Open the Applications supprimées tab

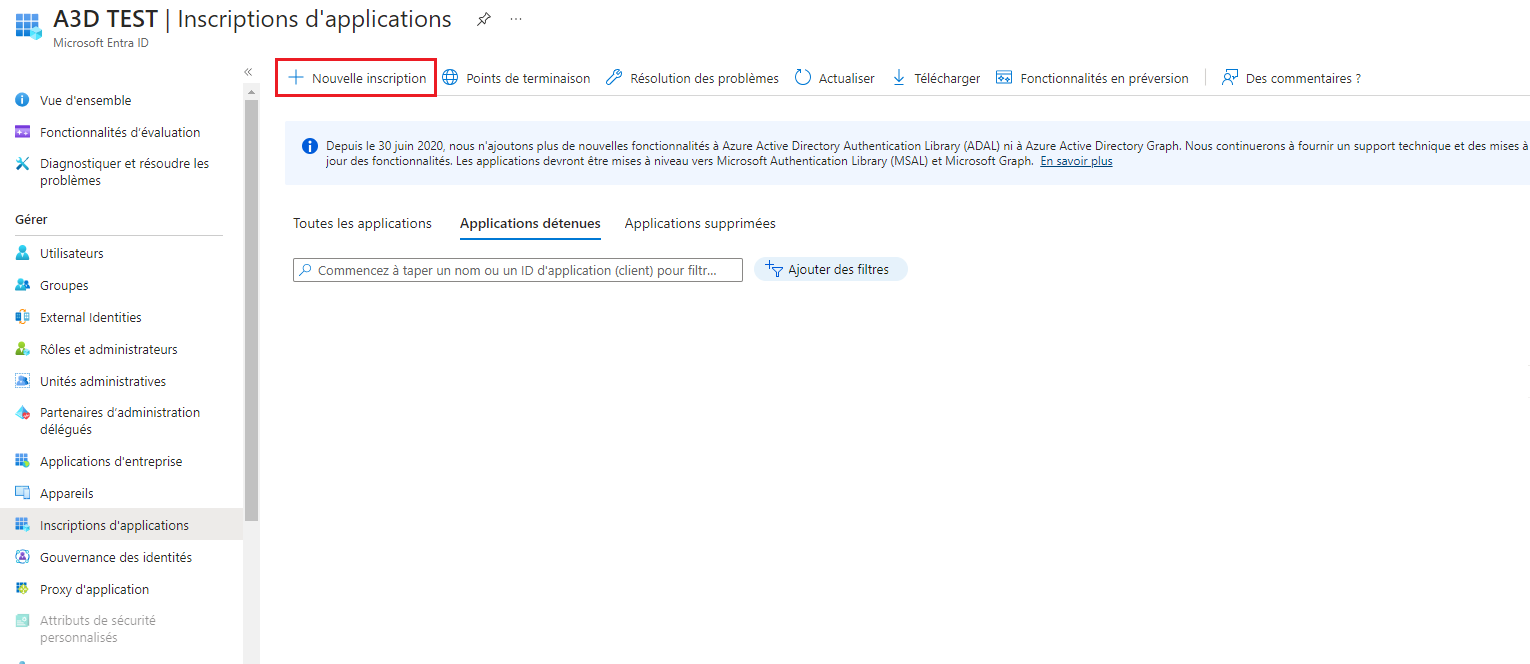[700, 223]
